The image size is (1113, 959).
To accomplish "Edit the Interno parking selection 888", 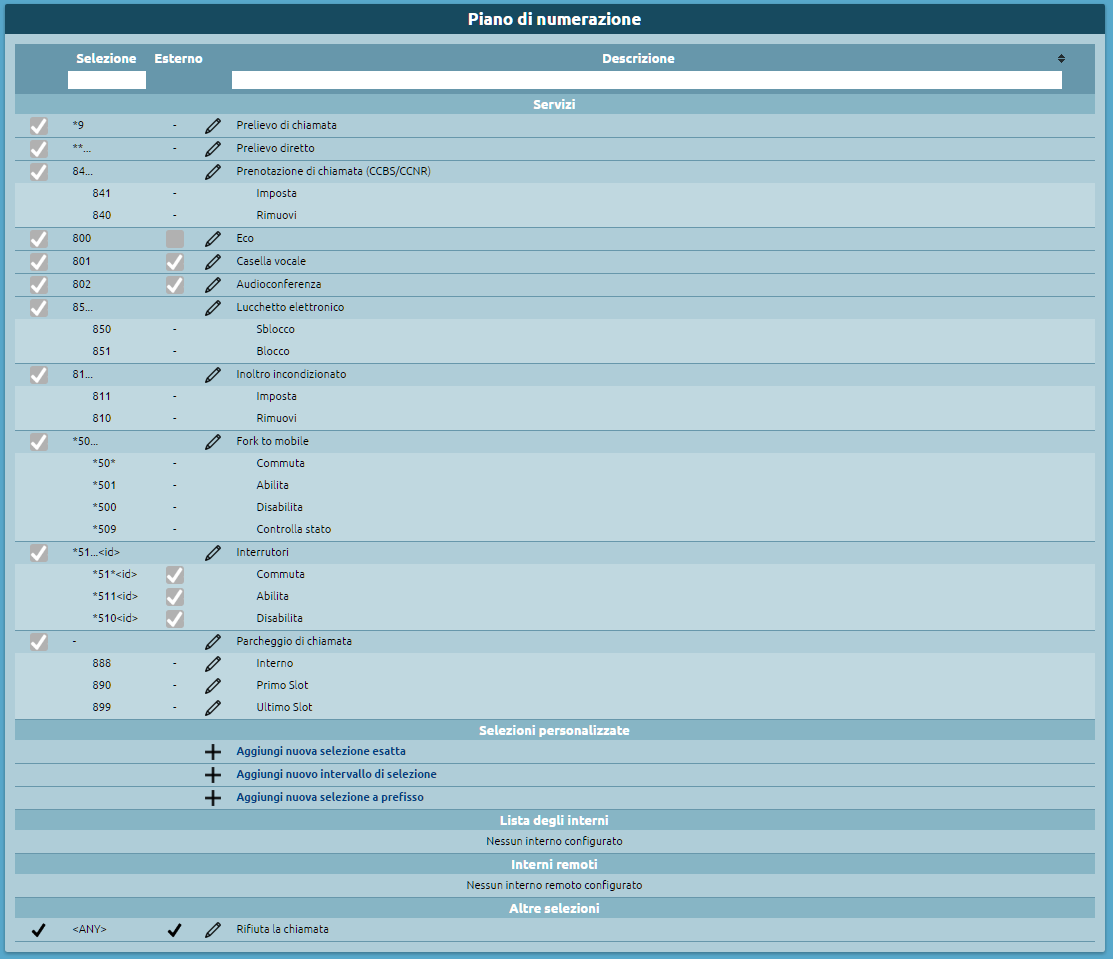I will pyautogui.click(x=212, y=664).
